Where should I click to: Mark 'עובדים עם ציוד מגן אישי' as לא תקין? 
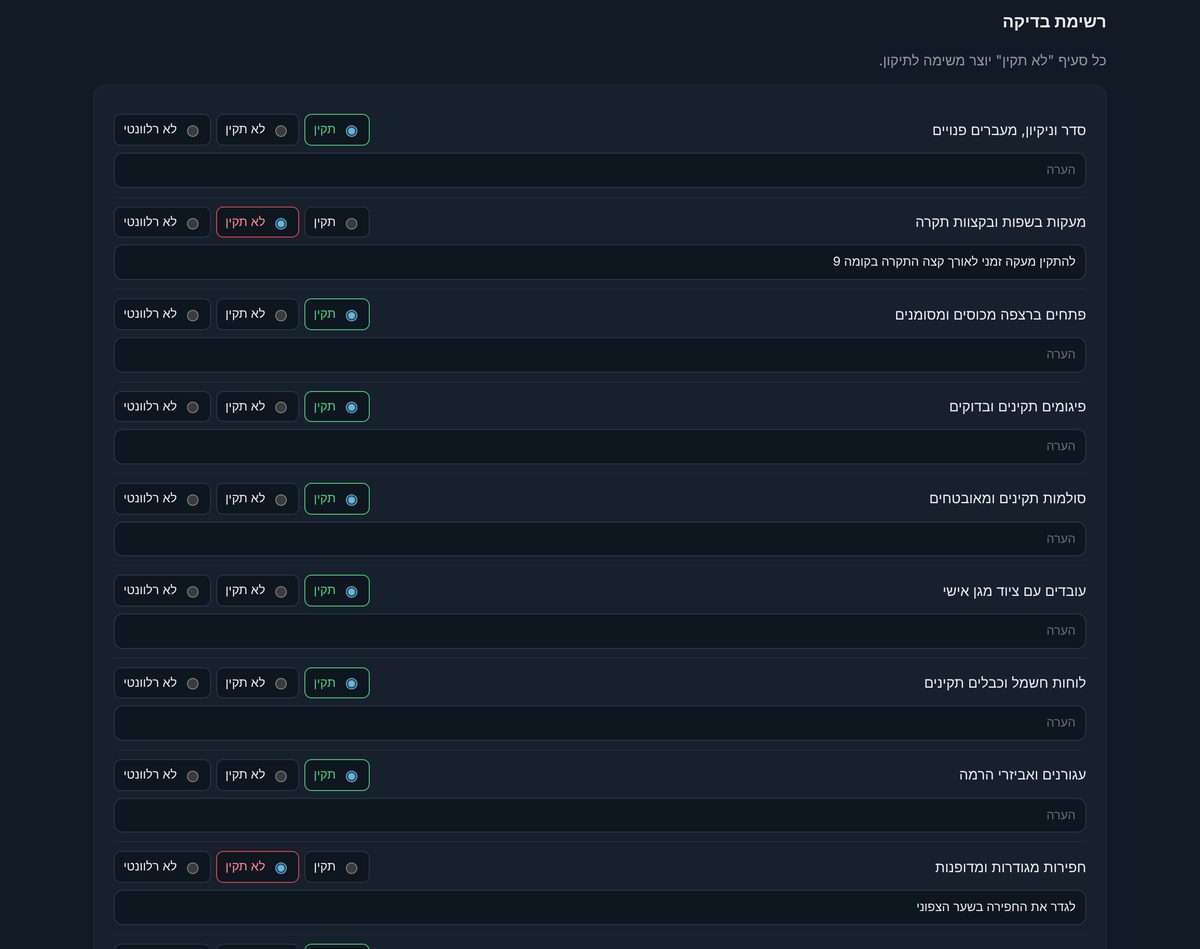257,591
